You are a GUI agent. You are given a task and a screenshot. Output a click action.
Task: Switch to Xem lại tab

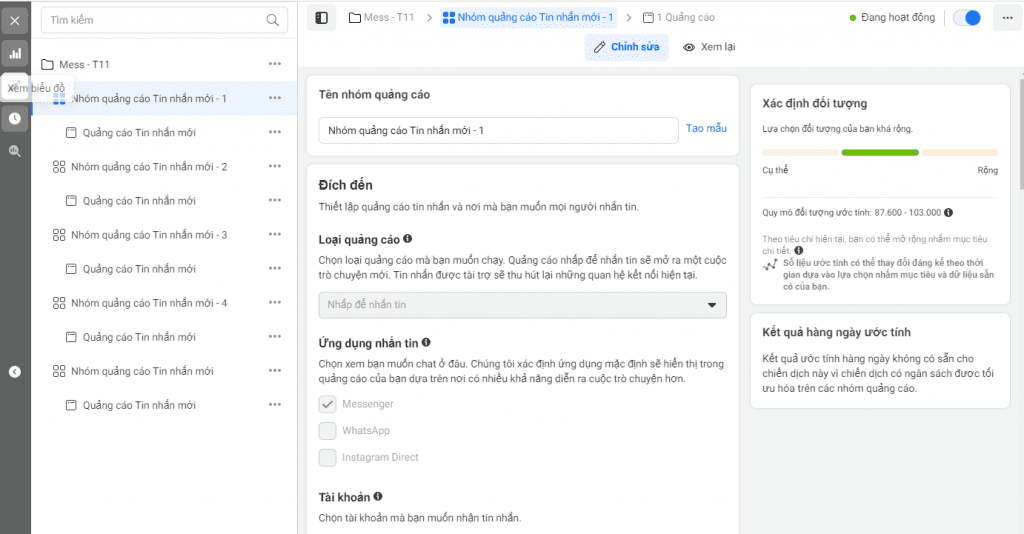click(x=709, y=47)
